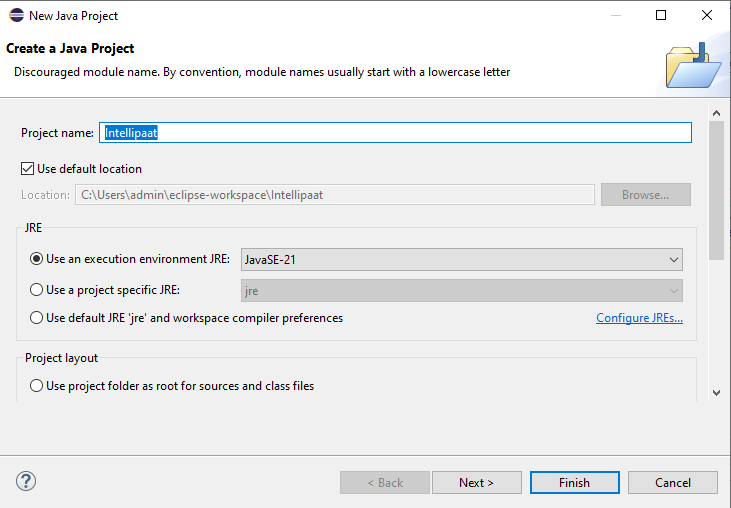Click the disabled Back button
The image size is (731, 508).
click(385, 482)
